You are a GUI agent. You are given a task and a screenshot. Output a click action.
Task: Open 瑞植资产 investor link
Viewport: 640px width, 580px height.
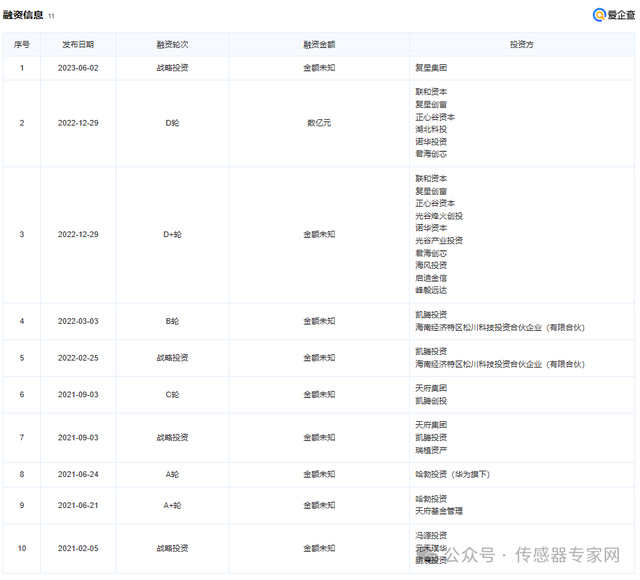(431, 450)
